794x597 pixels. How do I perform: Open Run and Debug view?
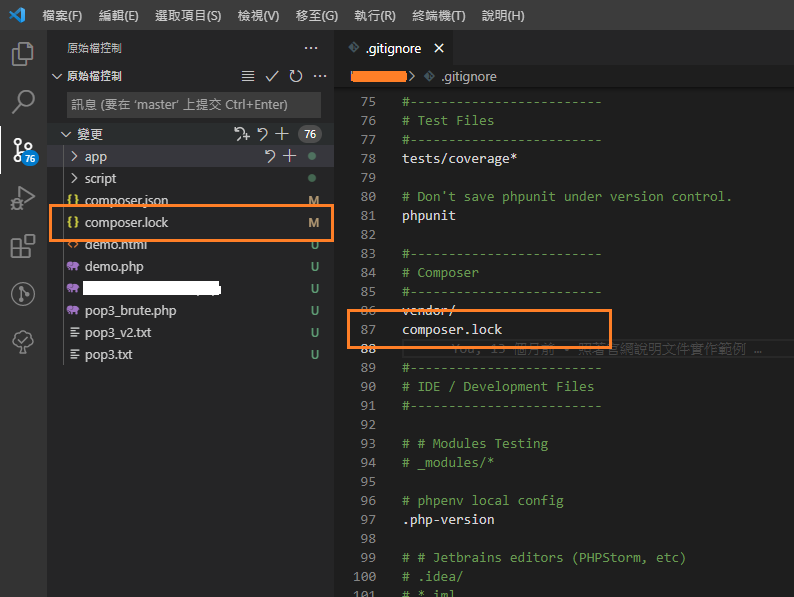[23, 198]
